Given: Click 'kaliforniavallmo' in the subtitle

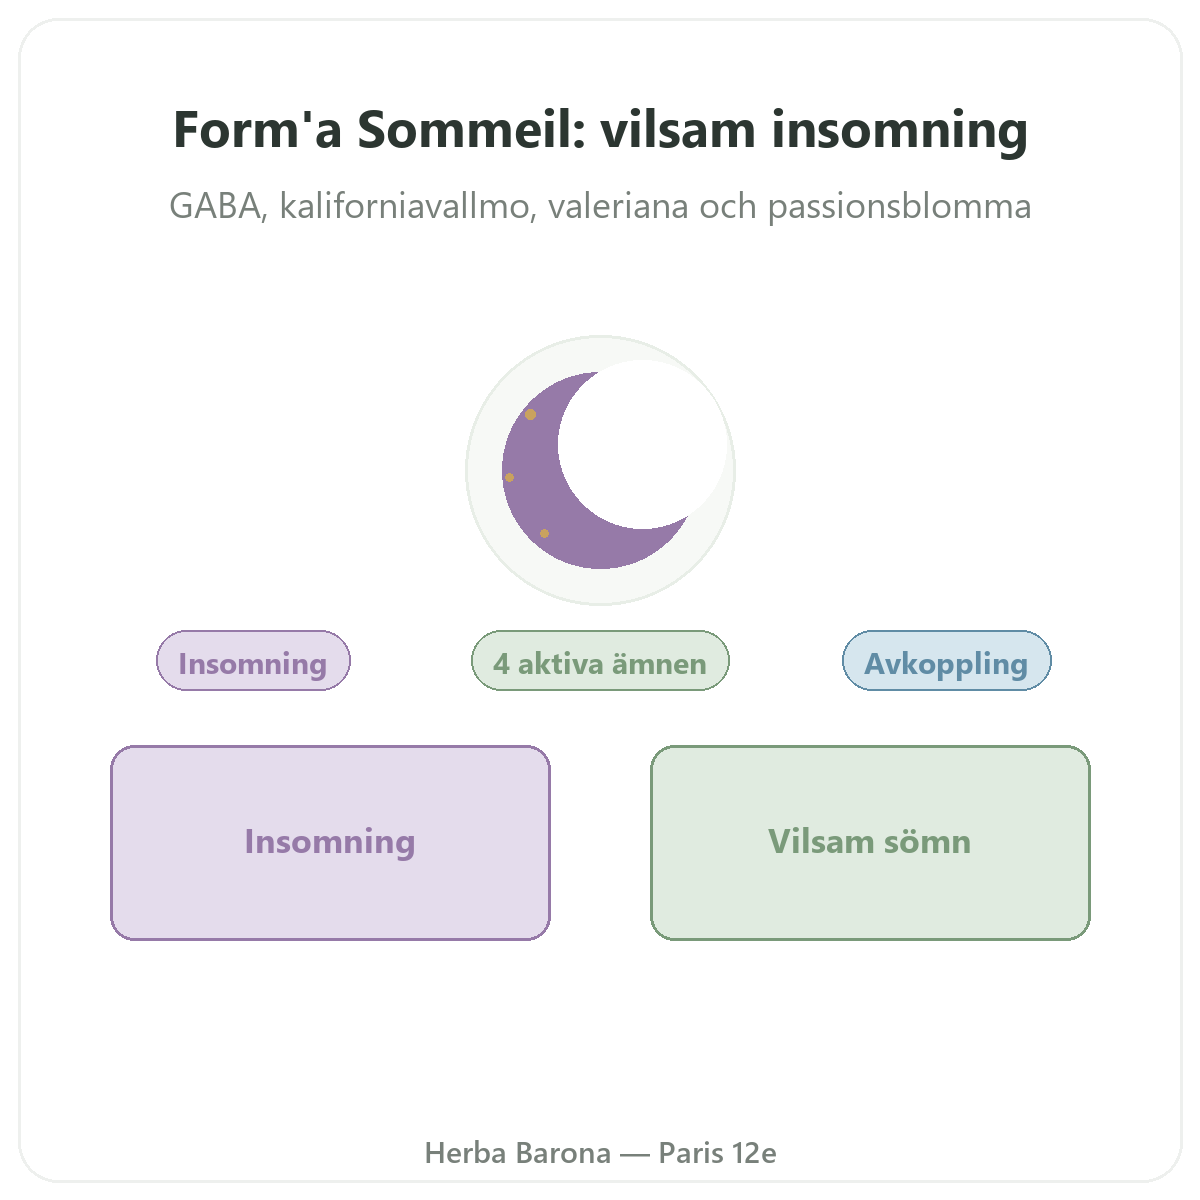Looking at the screenshot, I should click(404, 207).
